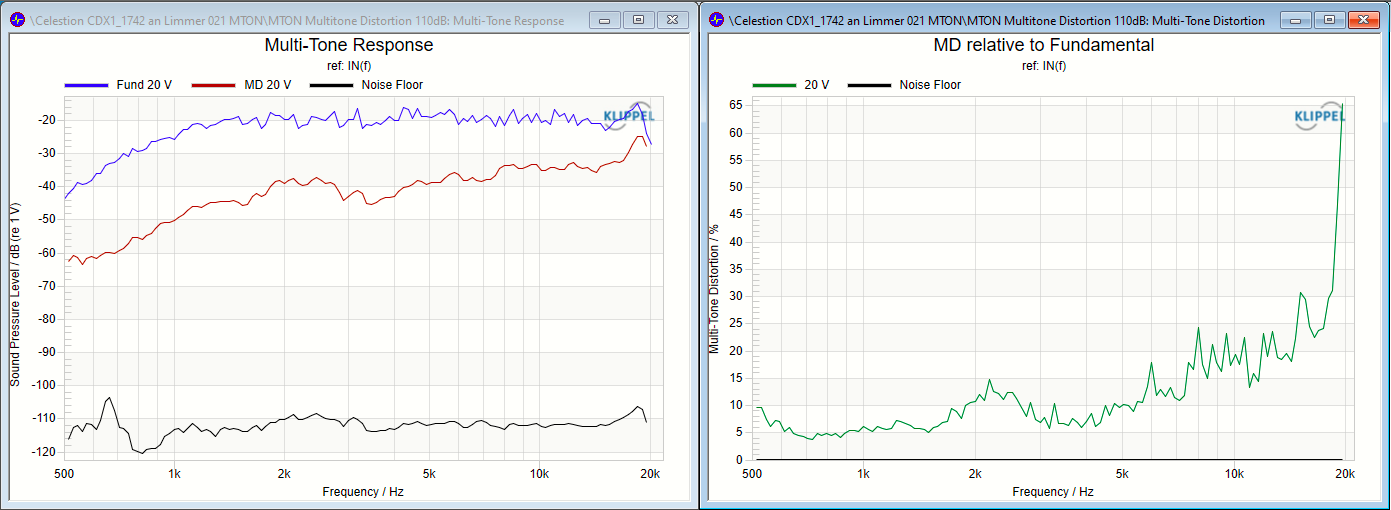Image resolution: width=1391 pixels, height=510 pixels.
Task: Click the red MD 20 V line swatch
Action: point(214,86)
